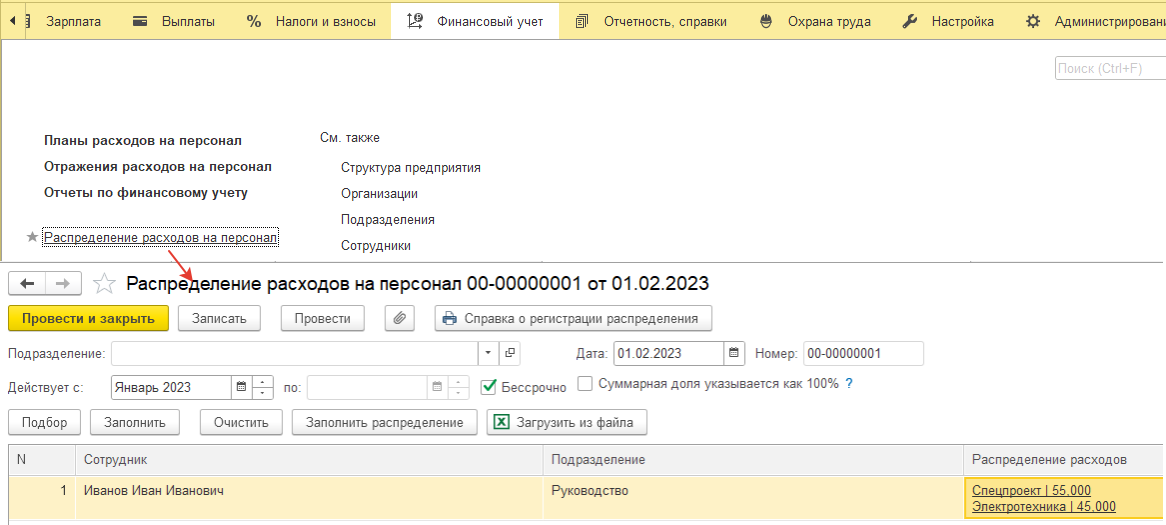Click the Провести button

323,318
